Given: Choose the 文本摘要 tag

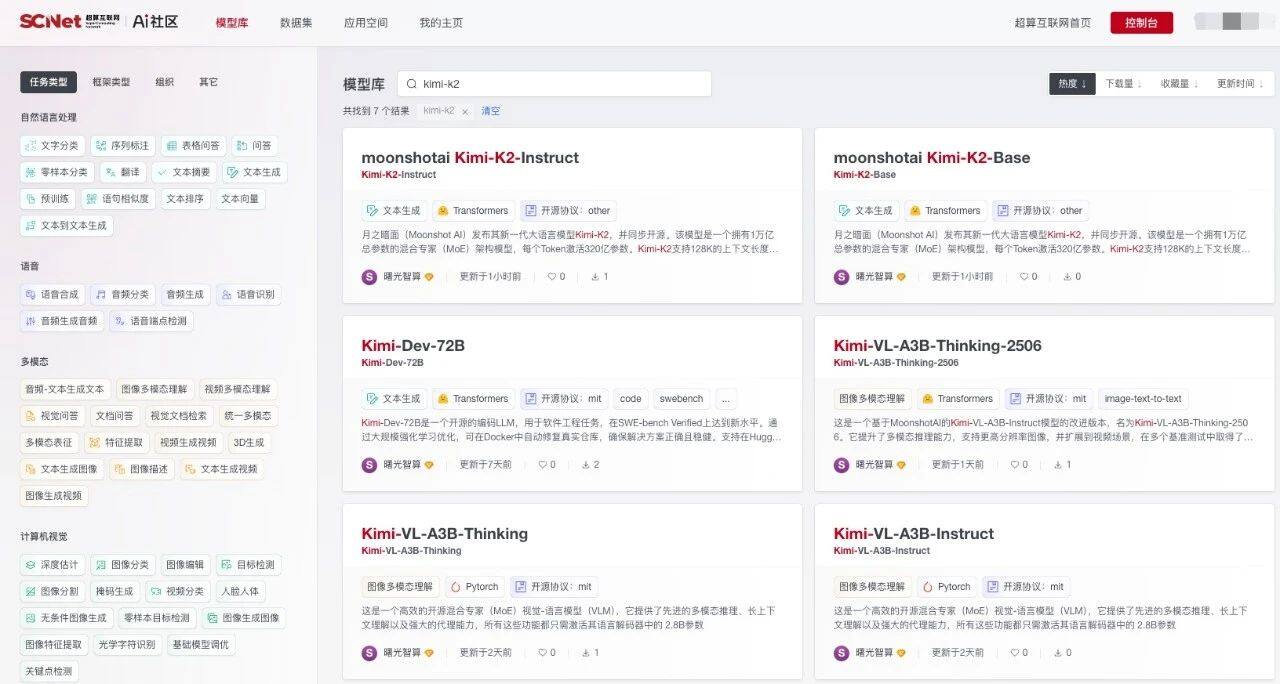Looking at the screenshot, I should coord(184,172).
